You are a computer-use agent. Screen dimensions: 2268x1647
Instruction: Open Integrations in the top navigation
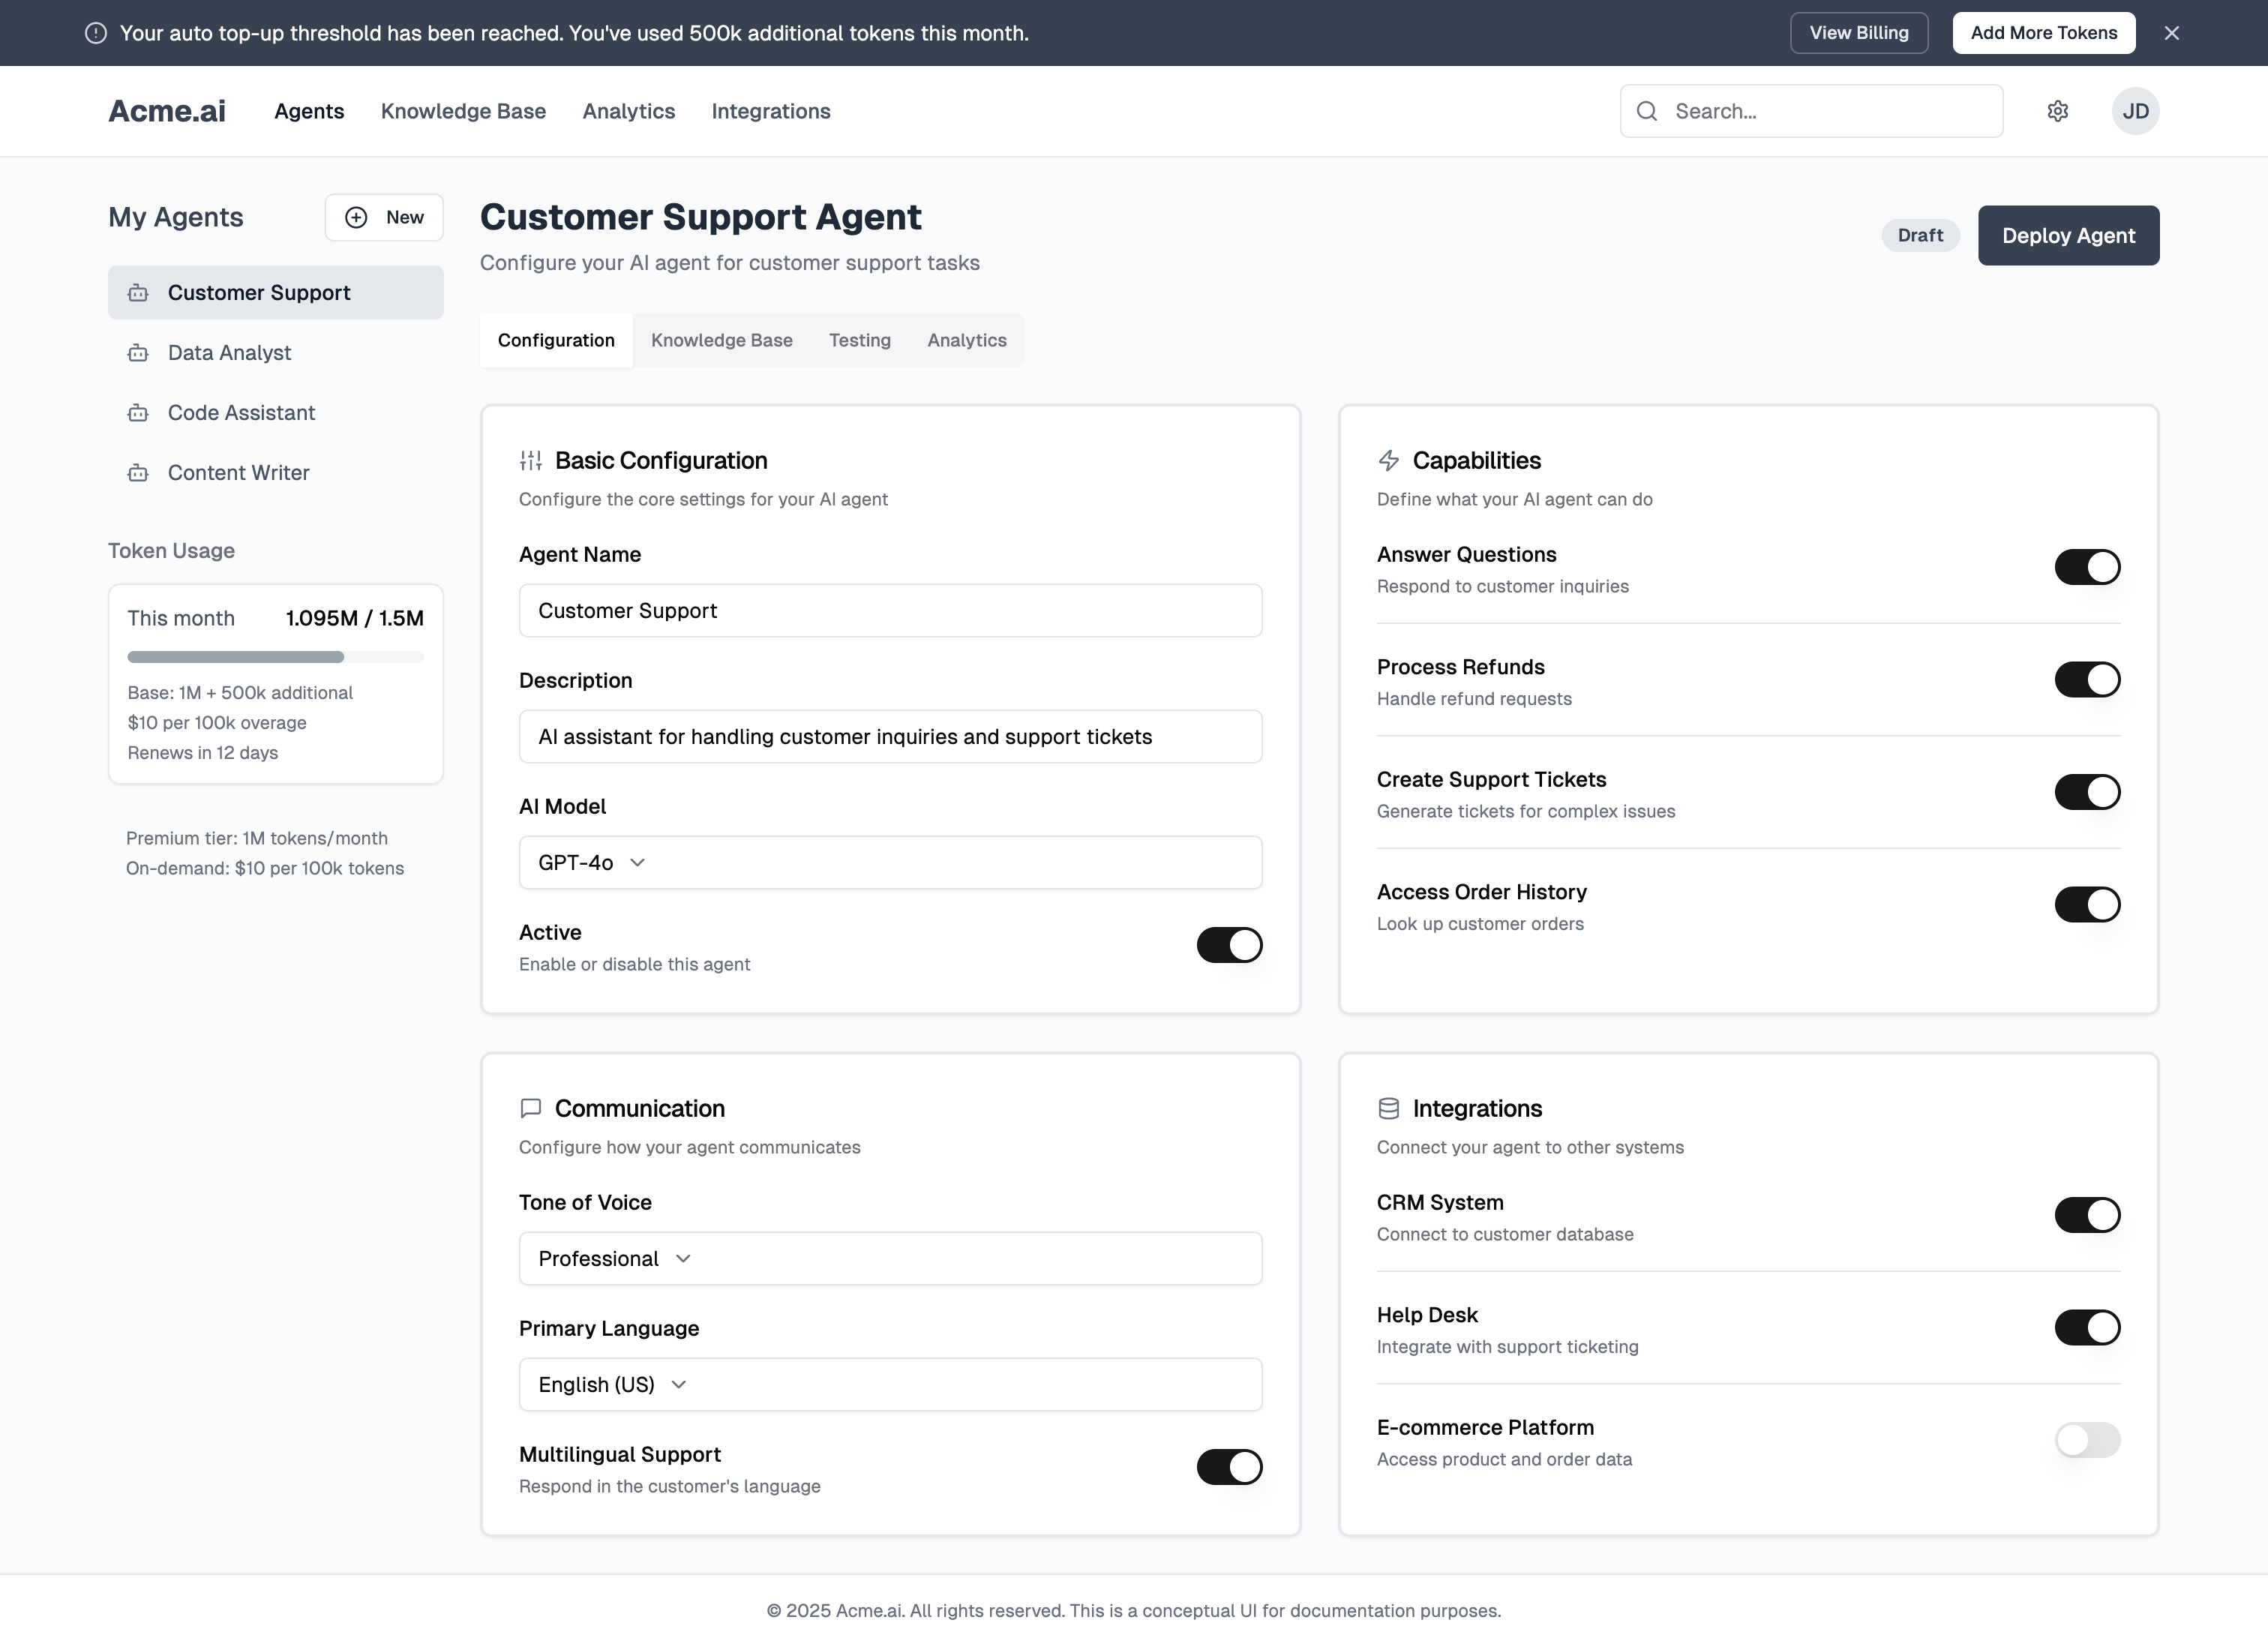770,111
